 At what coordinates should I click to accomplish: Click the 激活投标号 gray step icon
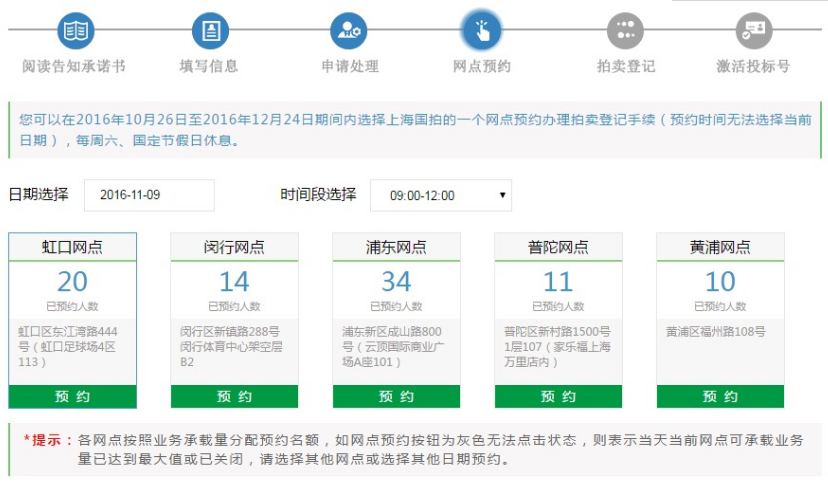pyautogui.click(x=753, y=31)
